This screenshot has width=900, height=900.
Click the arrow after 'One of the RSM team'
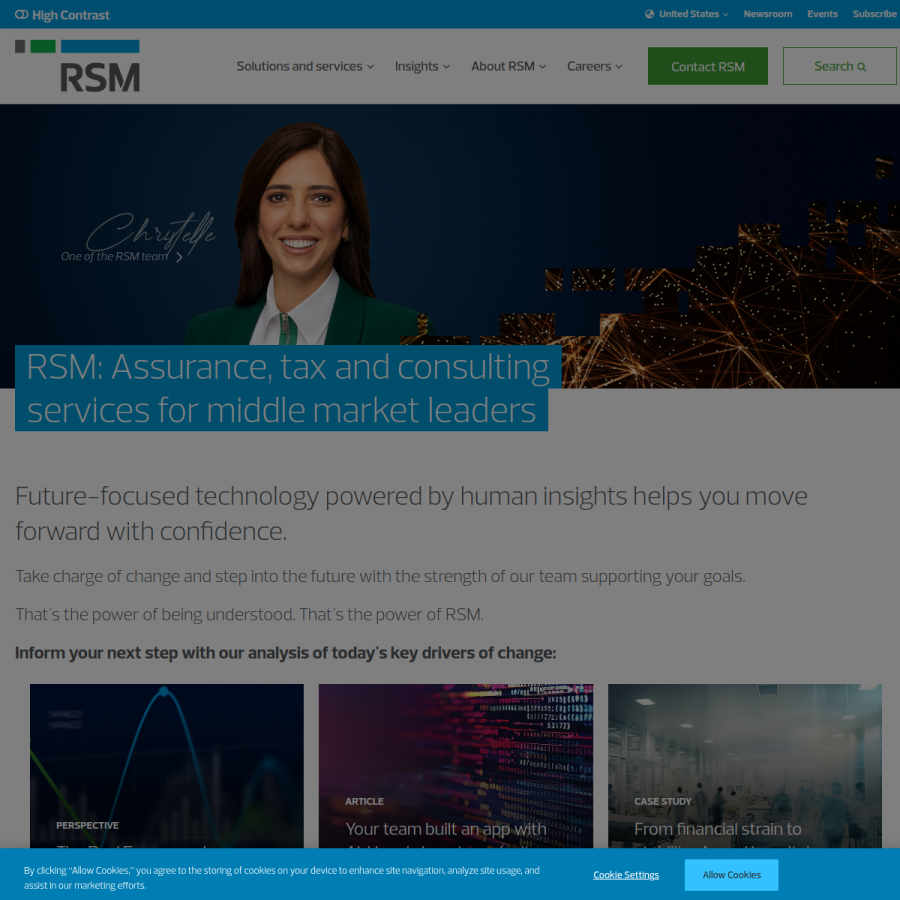point(179,257)
